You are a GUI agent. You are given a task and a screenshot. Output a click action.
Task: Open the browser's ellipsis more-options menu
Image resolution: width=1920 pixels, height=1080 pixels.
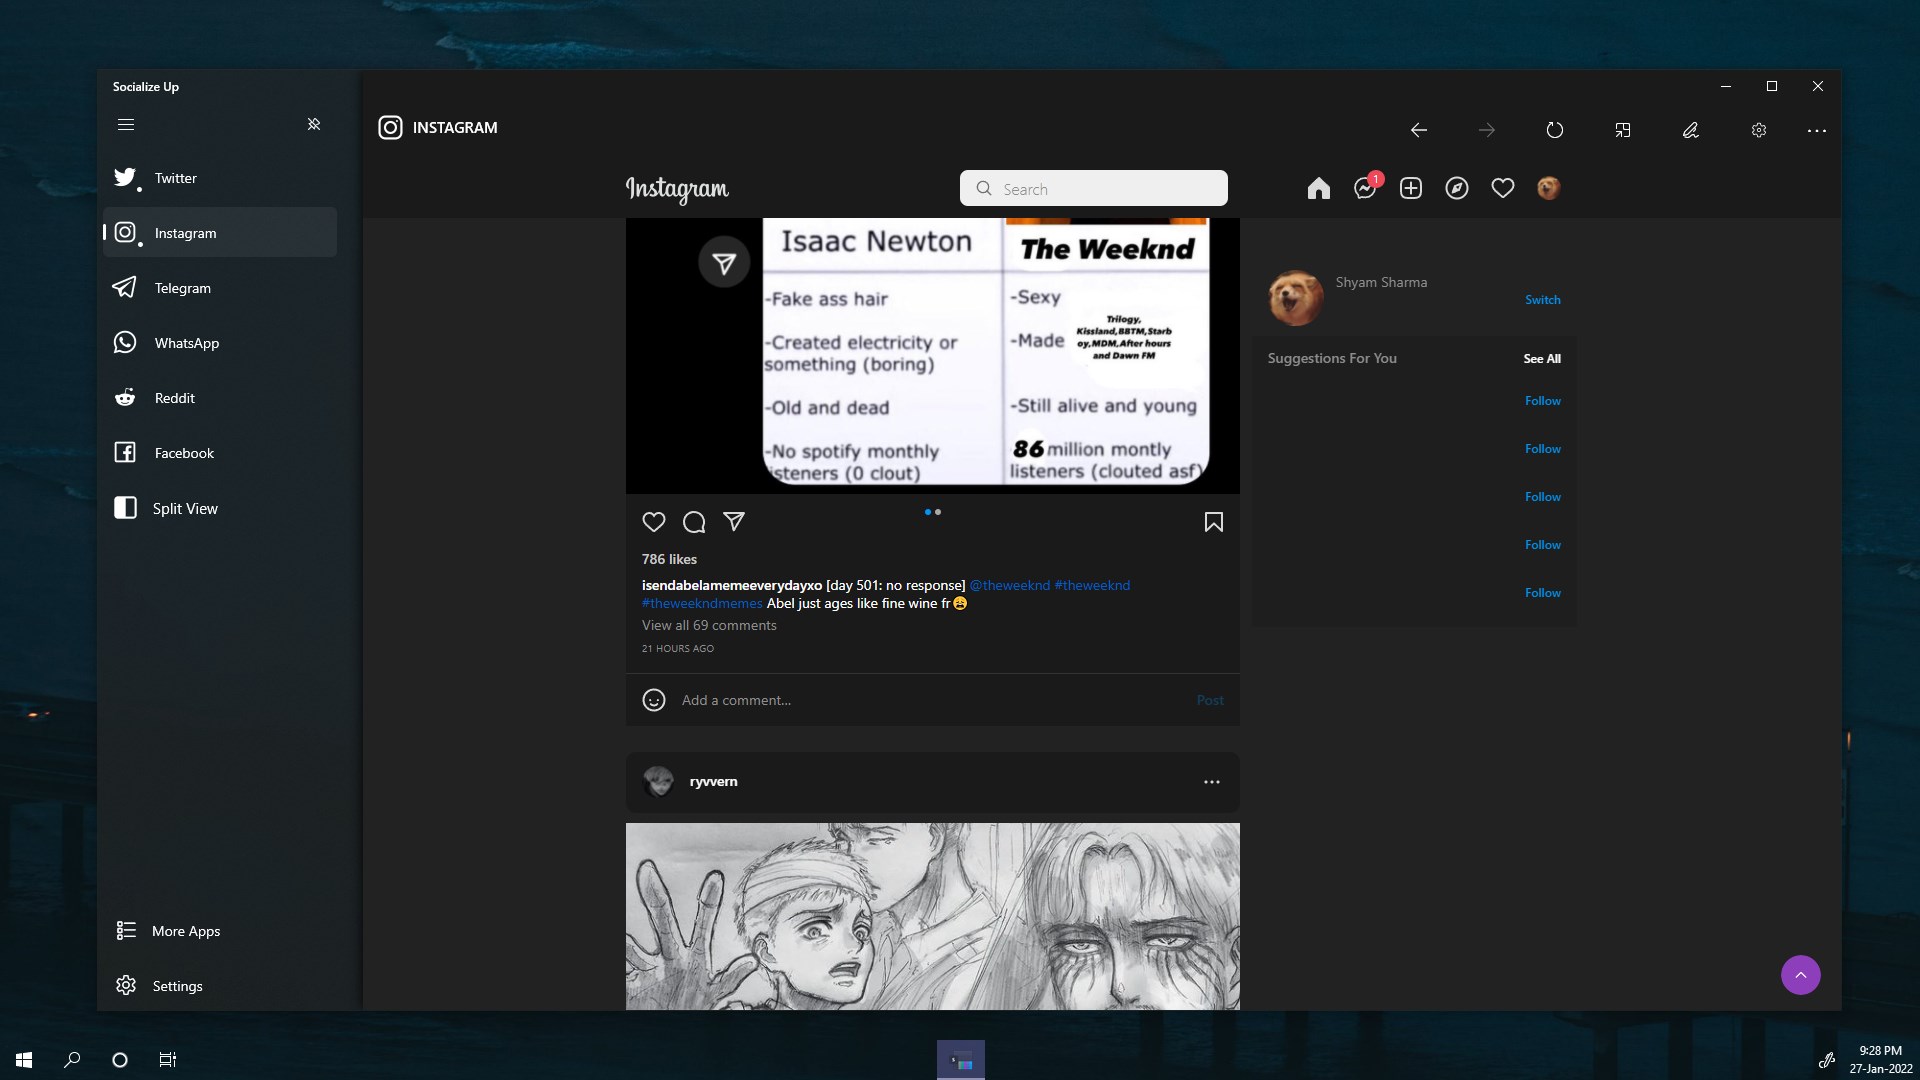[1817, 130]
